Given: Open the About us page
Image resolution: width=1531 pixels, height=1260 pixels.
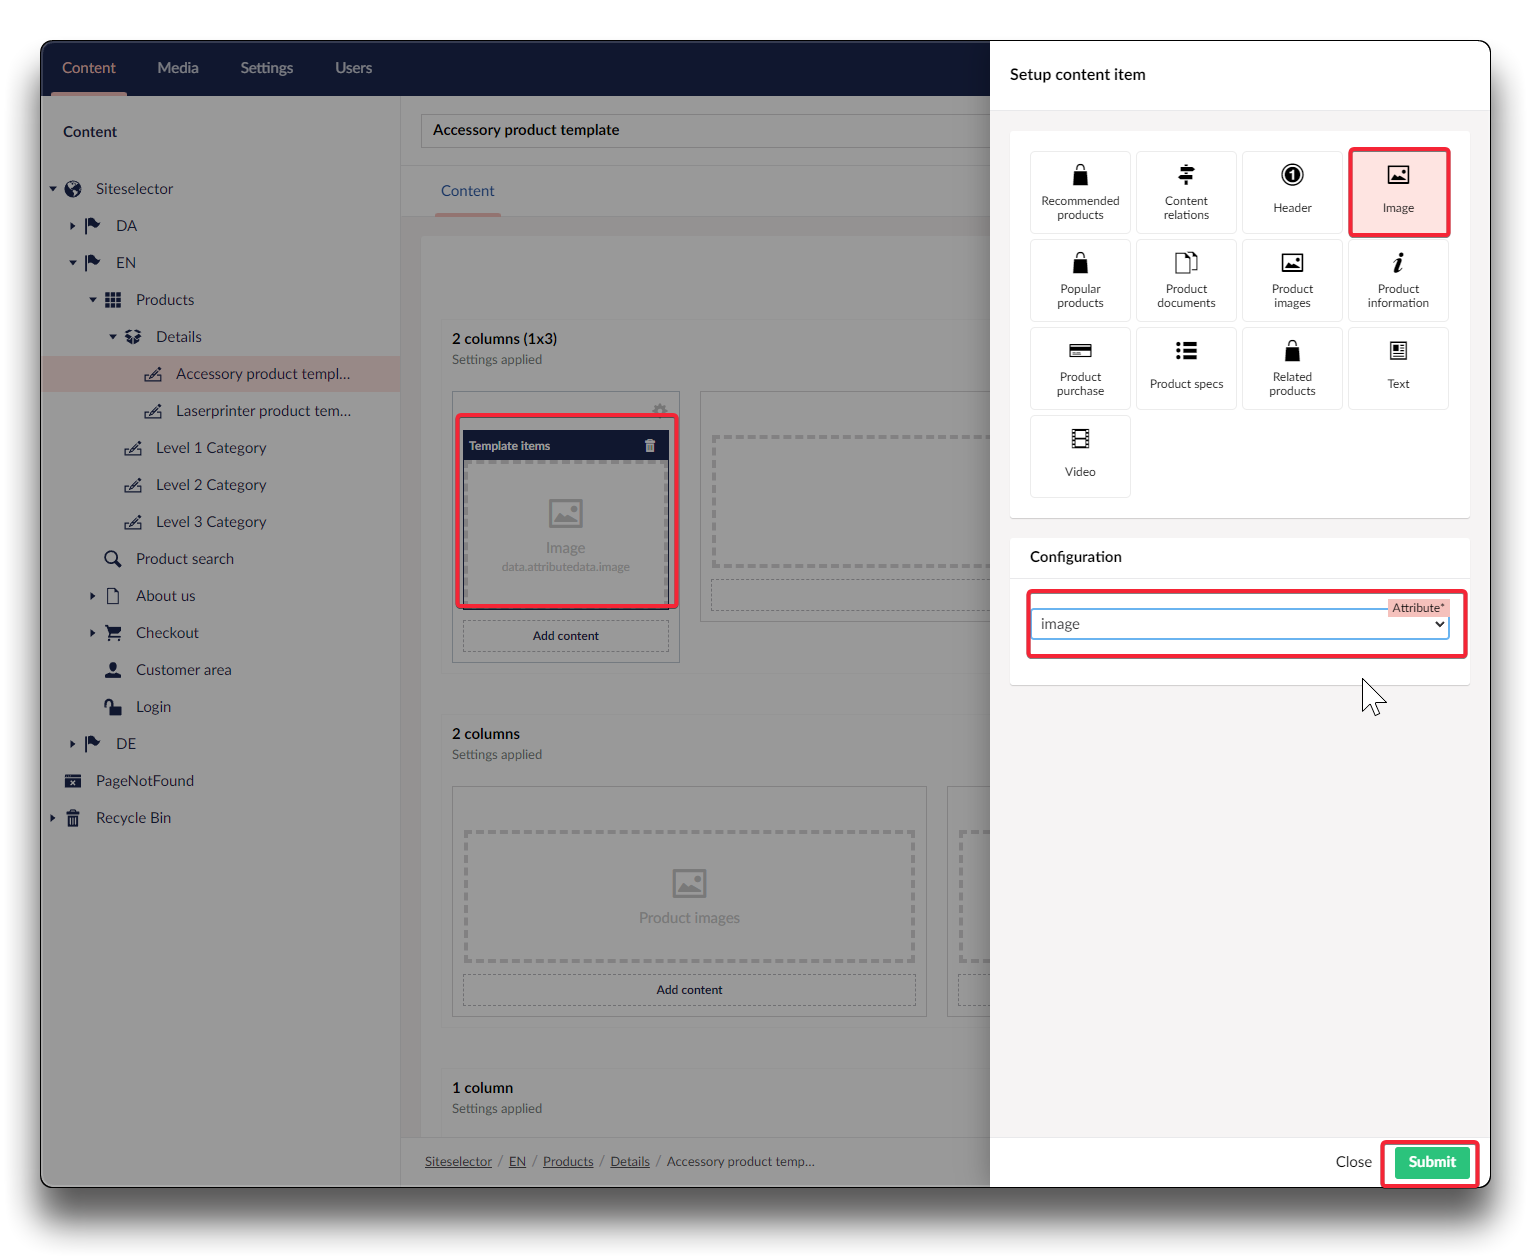Looking at the screenshot, I should (x=165, y=596).
